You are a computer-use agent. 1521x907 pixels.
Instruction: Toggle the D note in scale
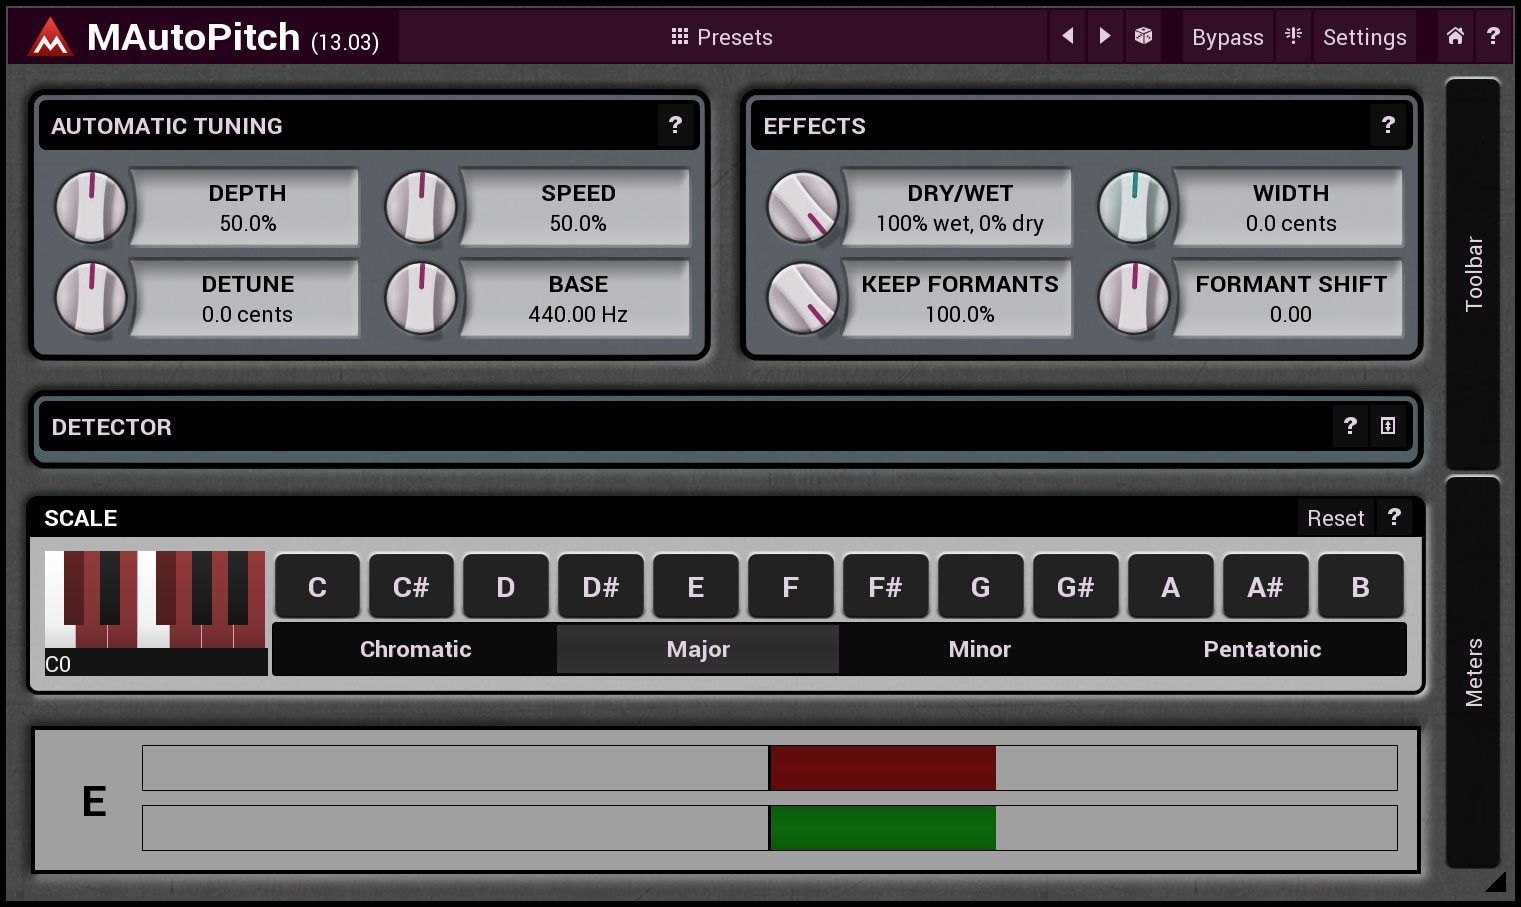click(506, 587)
